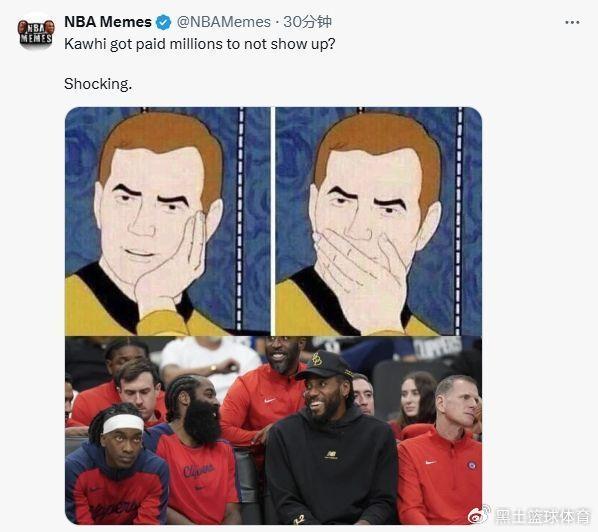This screenshot has width=598, height=532.
Task: Open the NBA Memes display name
Action: click(108, 22)
